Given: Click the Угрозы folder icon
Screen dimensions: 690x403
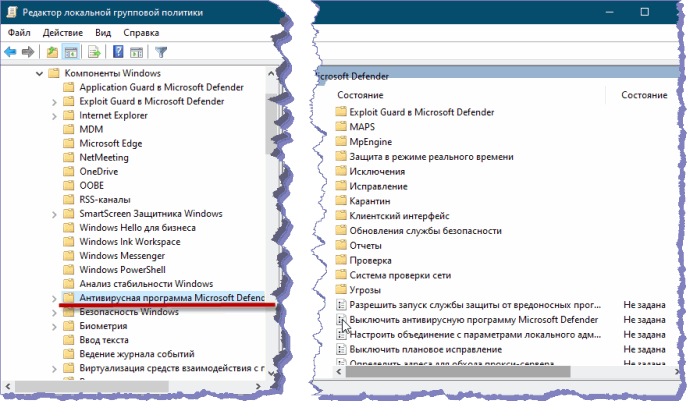Looking at the screenshot, I should (x=341, y=290).
